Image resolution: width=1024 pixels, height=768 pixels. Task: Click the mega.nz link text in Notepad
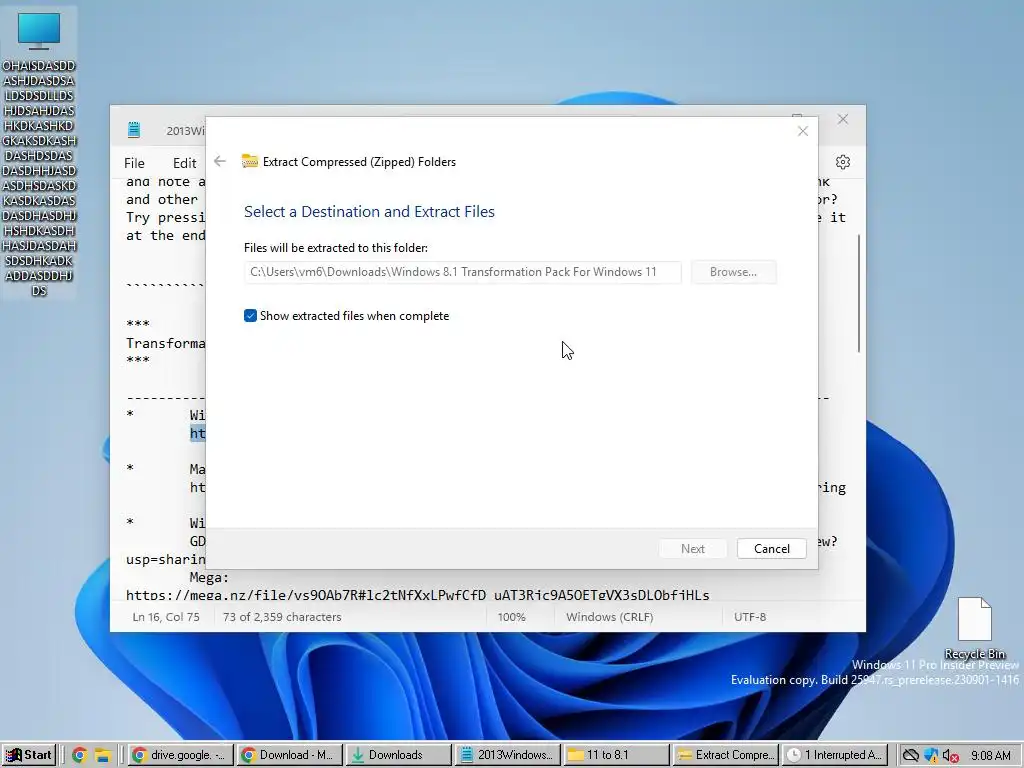click(x=417, y=595)
